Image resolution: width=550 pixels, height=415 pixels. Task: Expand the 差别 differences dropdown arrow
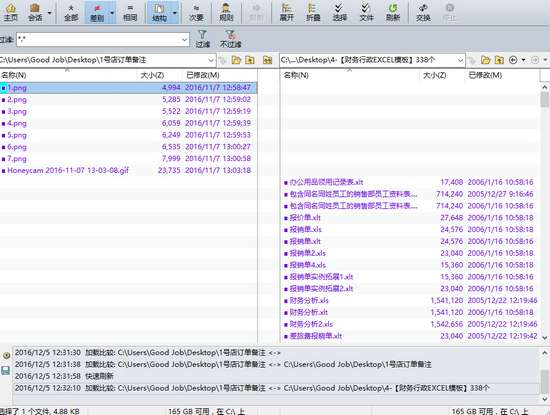tap(112, 13)
